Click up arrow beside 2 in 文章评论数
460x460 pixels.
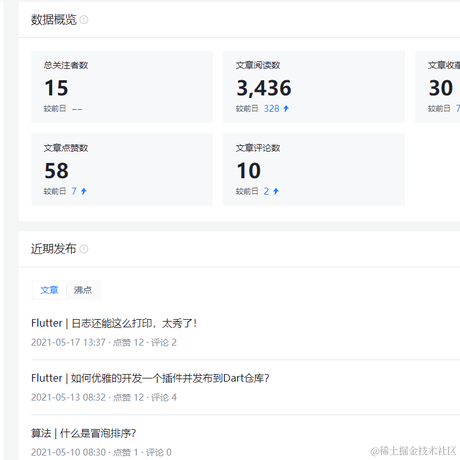[x=276, y=191]
